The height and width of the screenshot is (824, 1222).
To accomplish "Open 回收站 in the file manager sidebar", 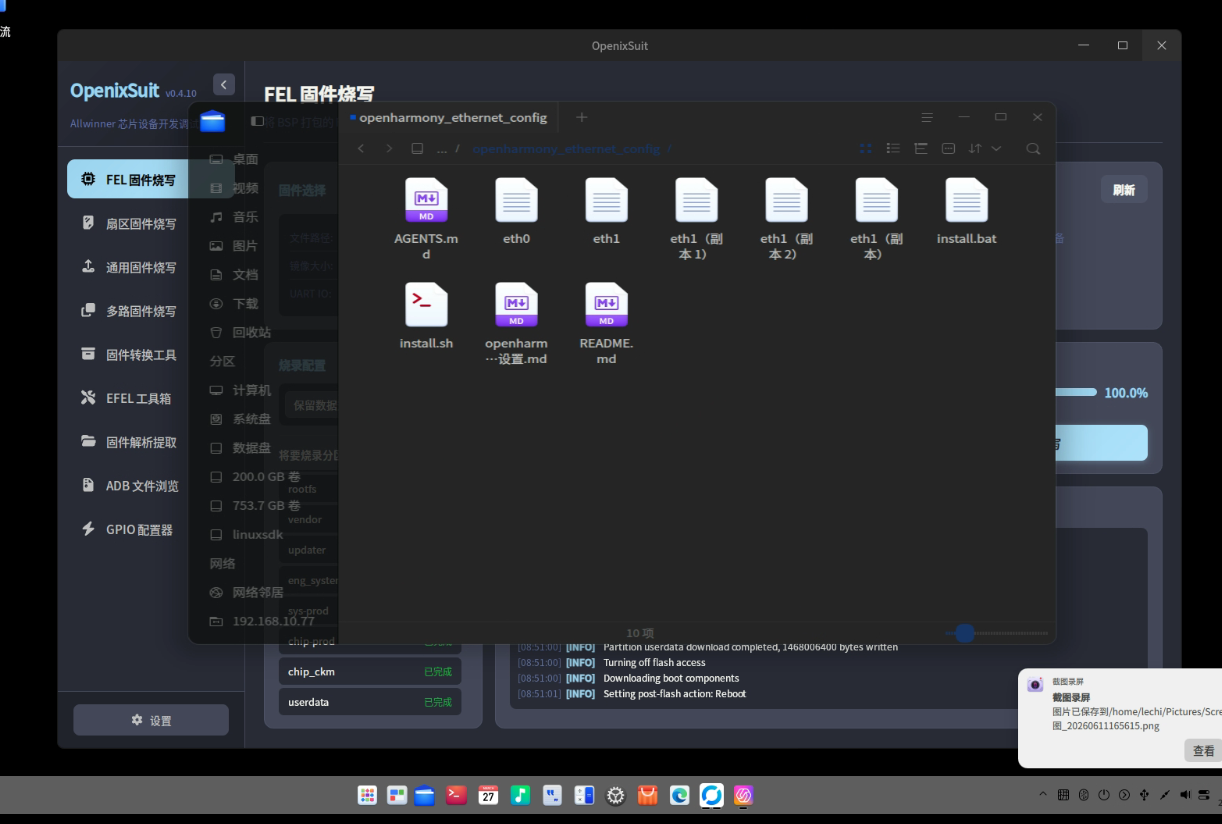I will pos(240,332).
